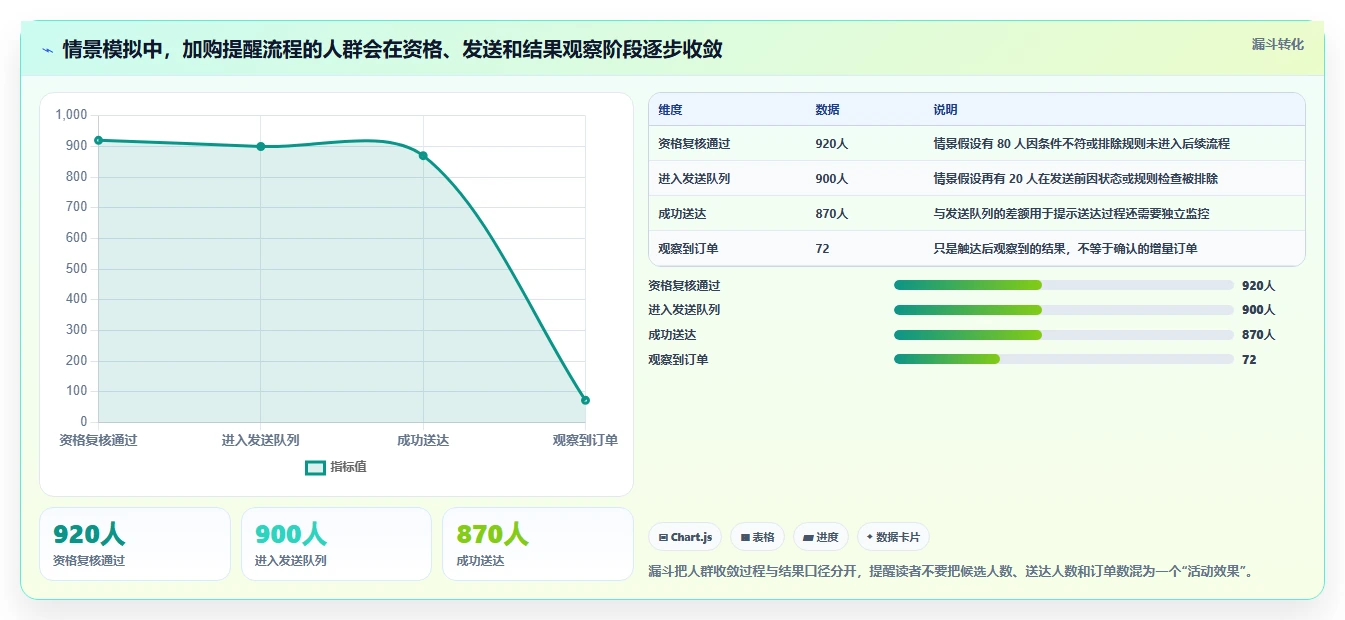Click the 进入发送队列 progress bar
Image resolution: width=1345 pixels, height=620 pixels.
point(1064,310)
